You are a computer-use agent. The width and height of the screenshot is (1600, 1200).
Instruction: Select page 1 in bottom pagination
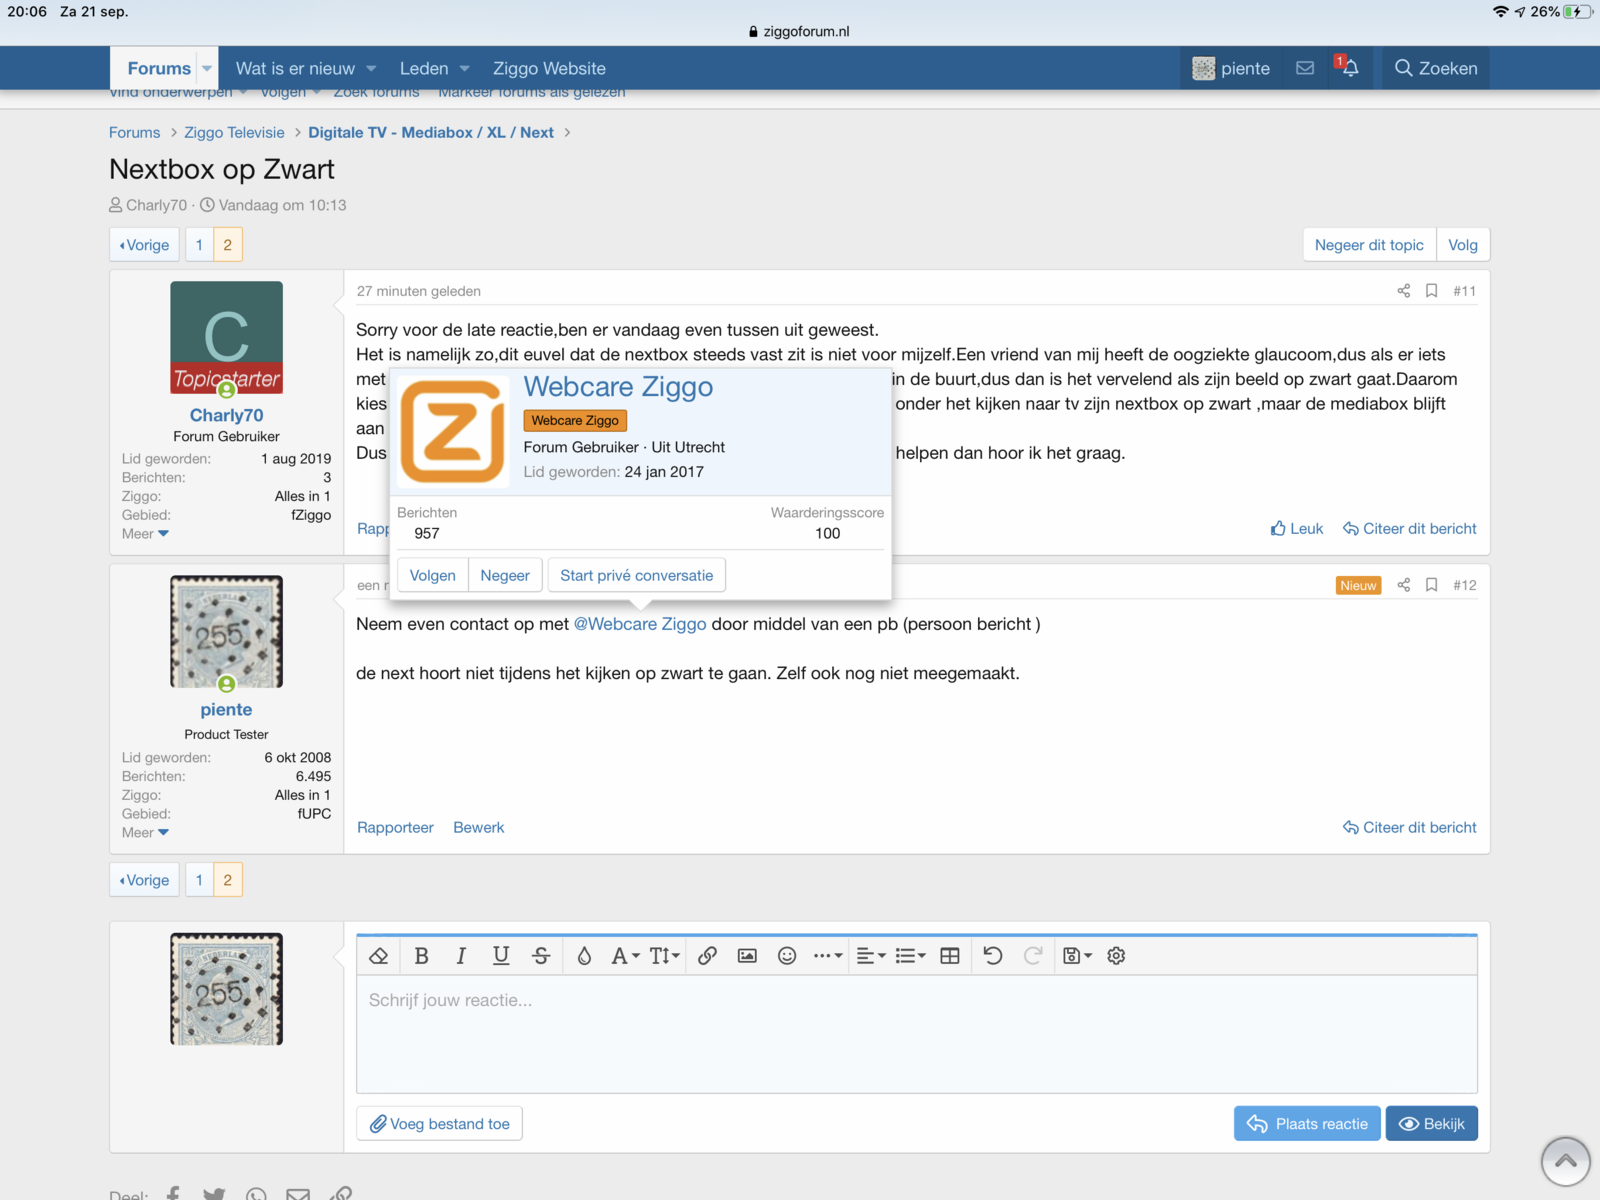click(x=199, y=880)
